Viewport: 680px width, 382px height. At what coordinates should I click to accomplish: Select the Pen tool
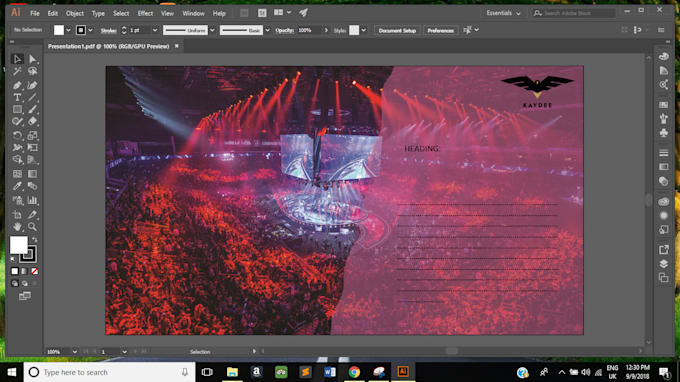pos(17,85)
